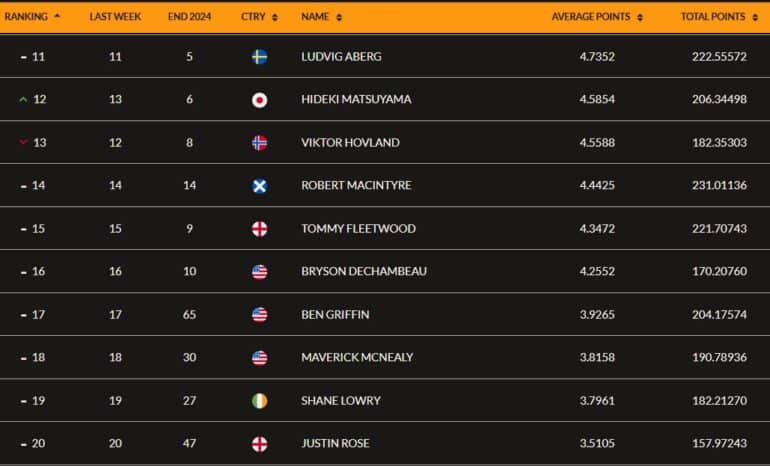Select the Ben Griffin name link
Screen dimensions: 770x466
click(335, 314)
